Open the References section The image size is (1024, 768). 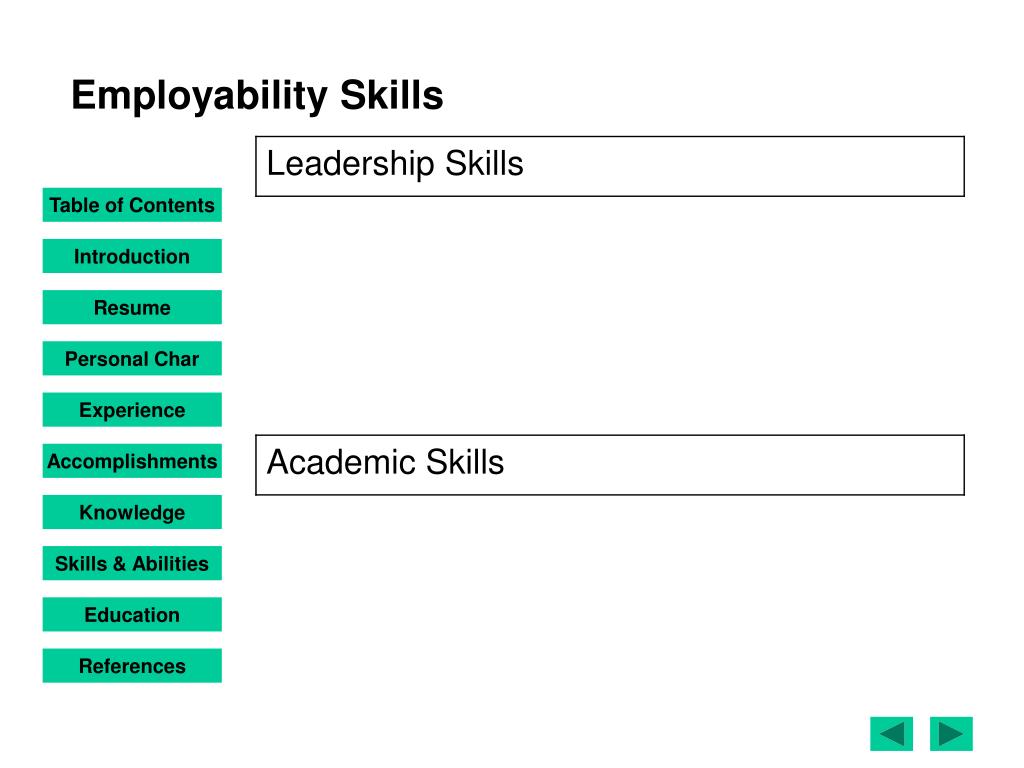click(x=132, y=665)
